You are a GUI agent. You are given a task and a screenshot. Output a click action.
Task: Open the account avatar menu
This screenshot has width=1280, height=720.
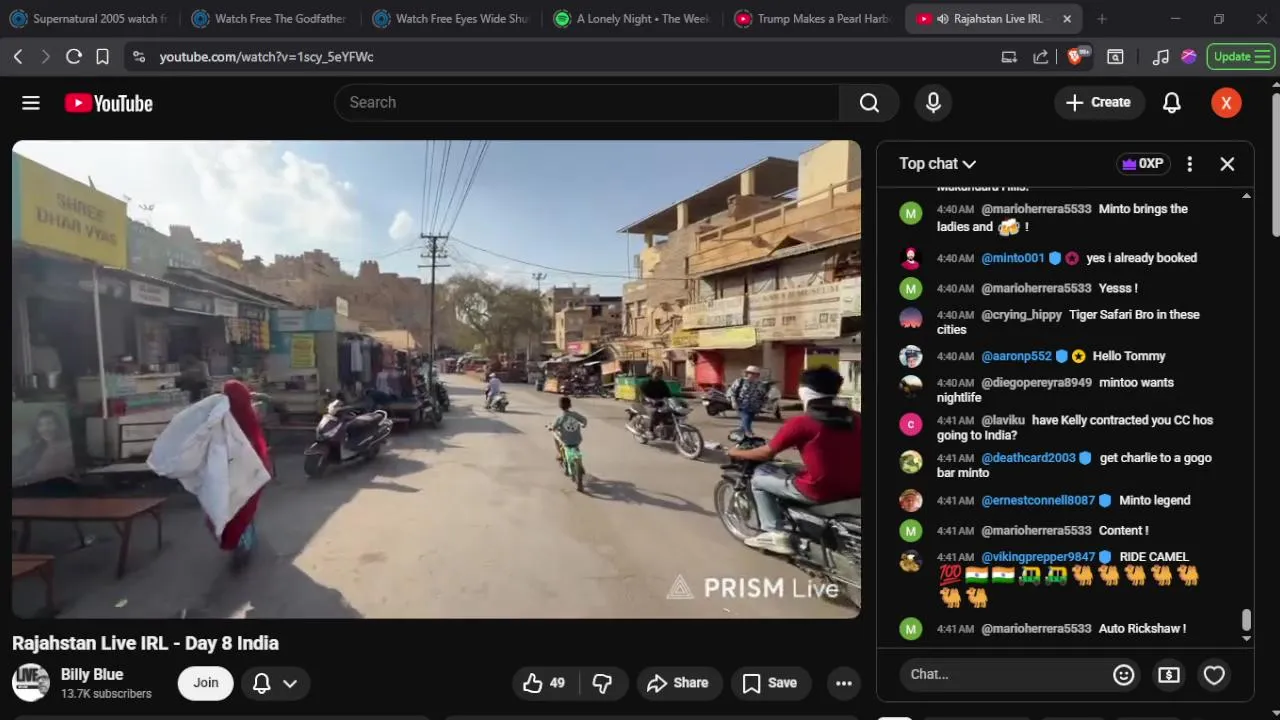(1226, 102)
